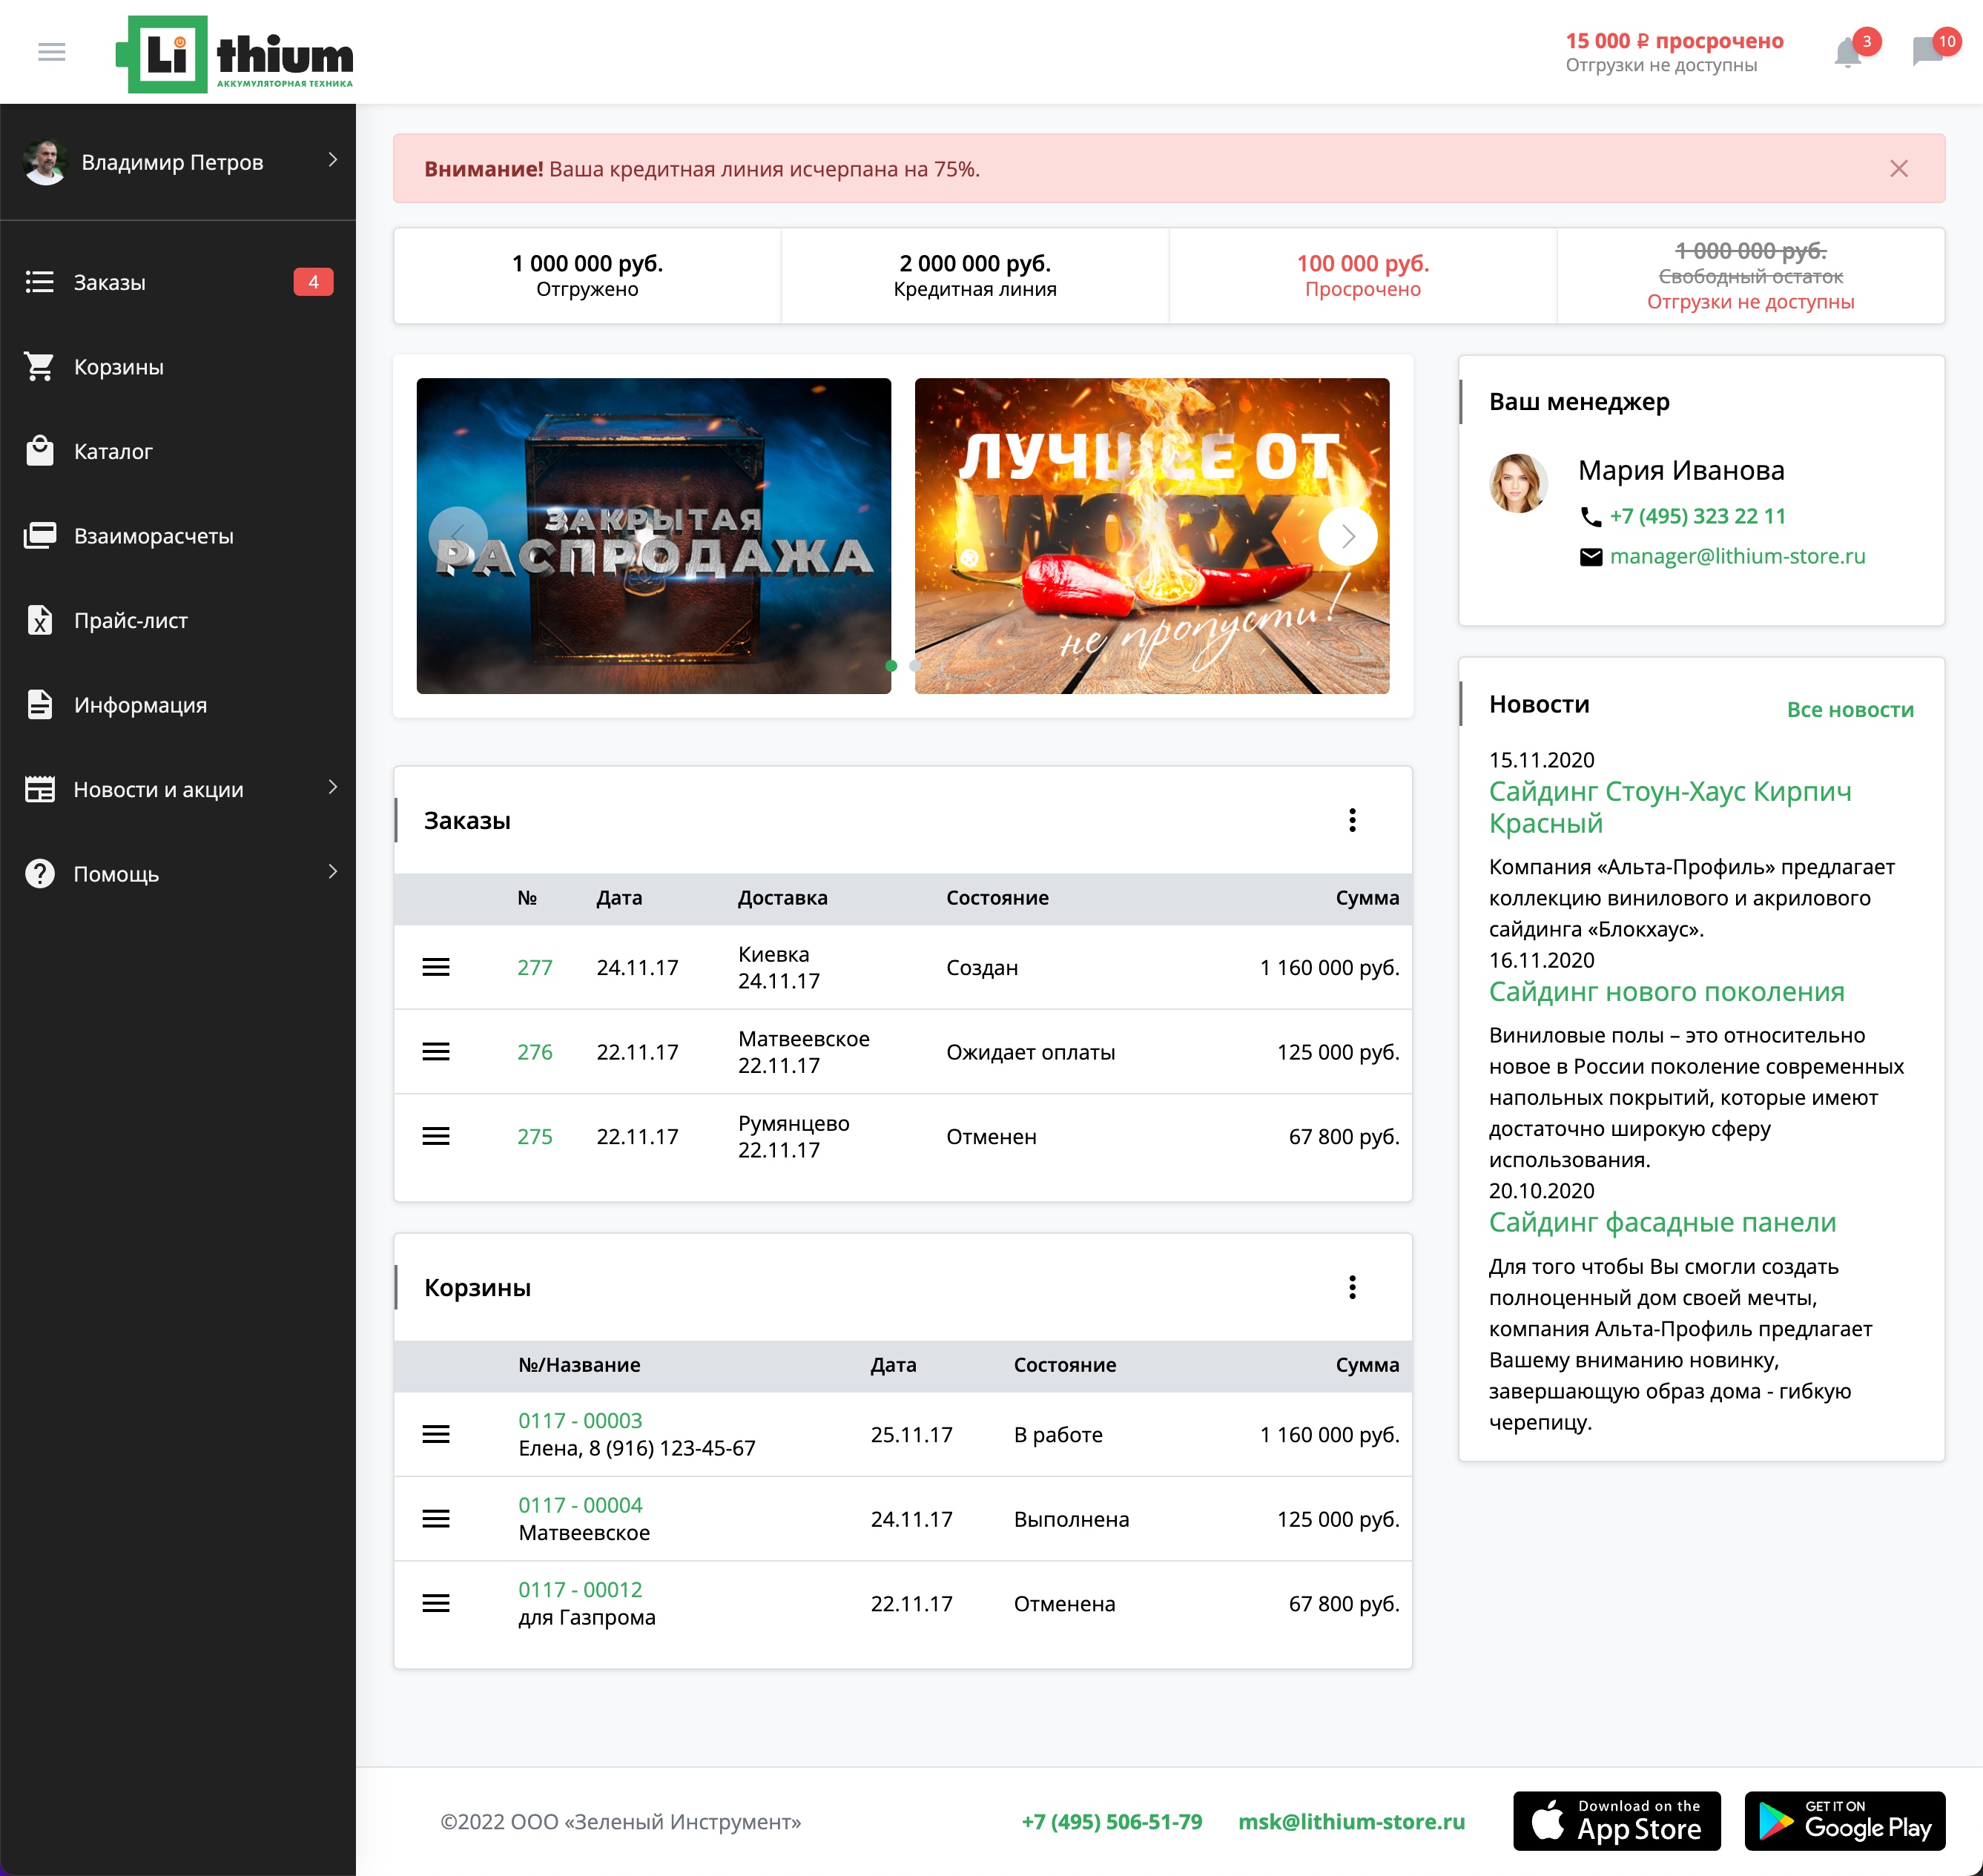Click drag handle icon for order 277
The image size is (1983, 1876).
coord(436,968)
